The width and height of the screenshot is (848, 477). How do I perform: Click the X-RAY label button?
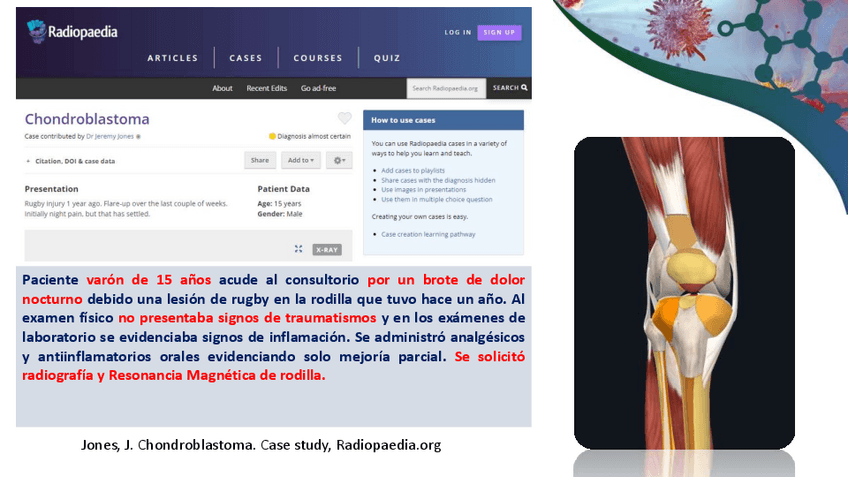(x=327, y=249)
